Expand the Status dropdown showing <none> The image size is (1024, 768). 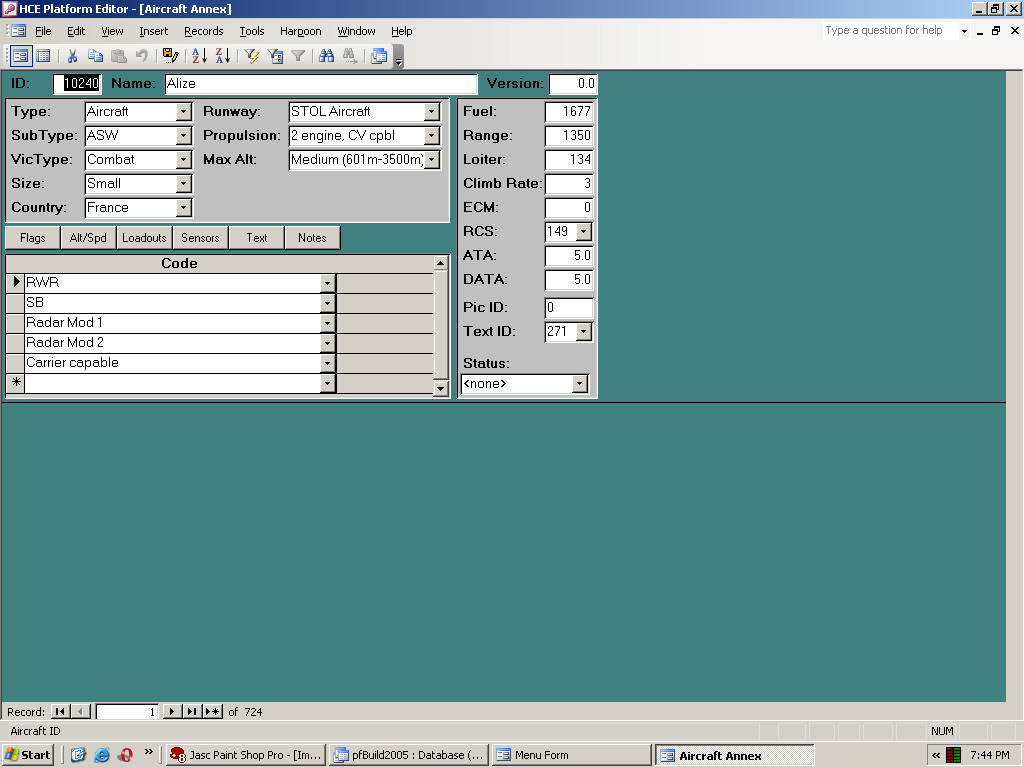[x=579, y=384]
